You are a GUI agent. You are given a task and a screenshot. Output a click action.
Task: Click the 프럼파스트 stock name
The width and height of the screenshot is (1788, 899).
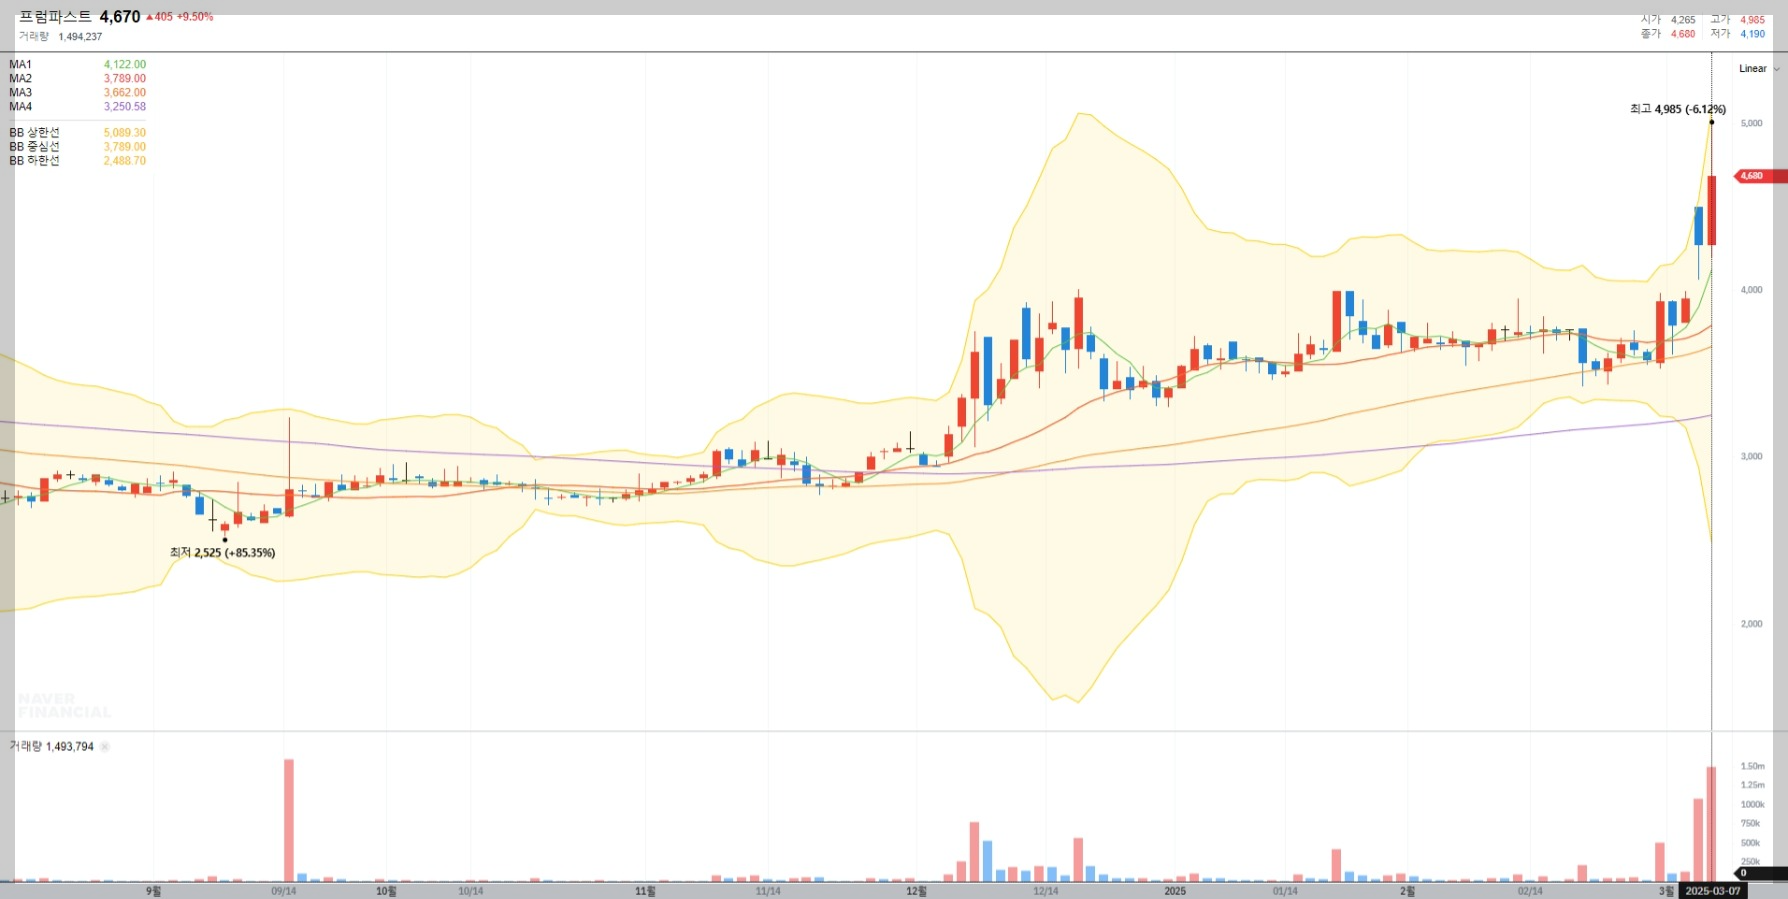(x=55, y=16)
